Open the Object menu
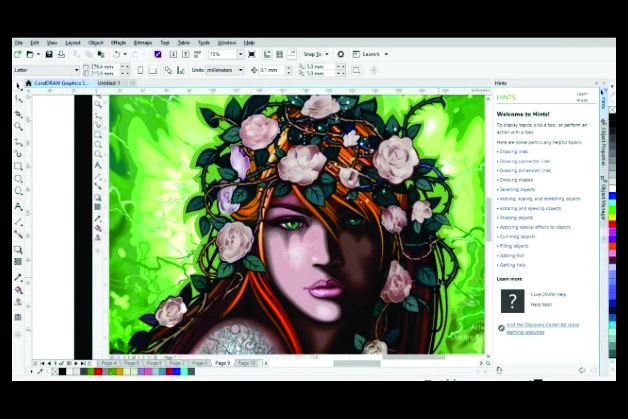628x419 pixels. [96, 42]
